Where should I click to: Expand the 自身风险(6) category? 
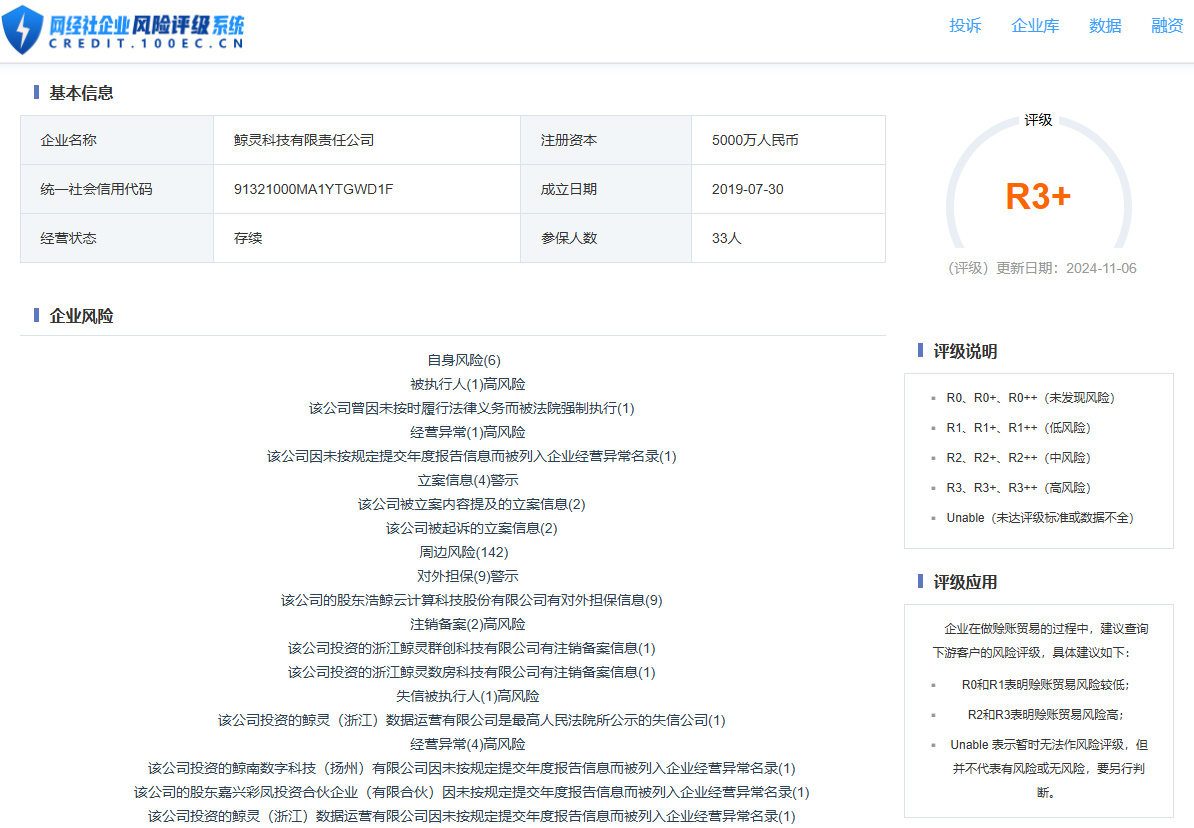pyautogui.click(x=464, y=360)
